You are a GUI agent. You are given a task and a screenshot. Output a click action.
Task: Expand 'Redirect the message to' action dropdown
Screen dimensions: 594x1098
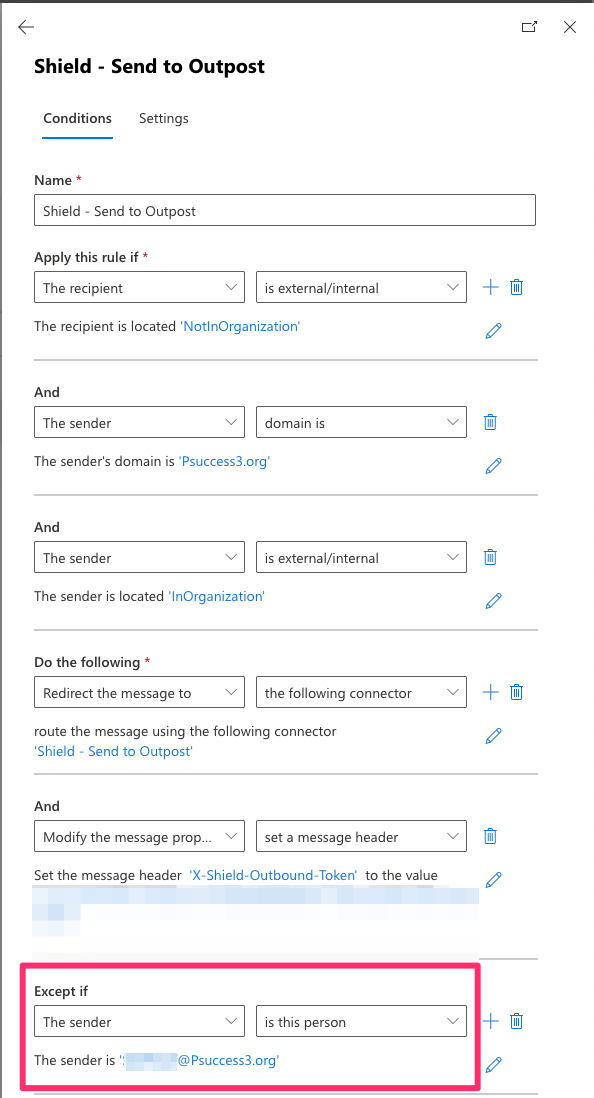point(139,693)
